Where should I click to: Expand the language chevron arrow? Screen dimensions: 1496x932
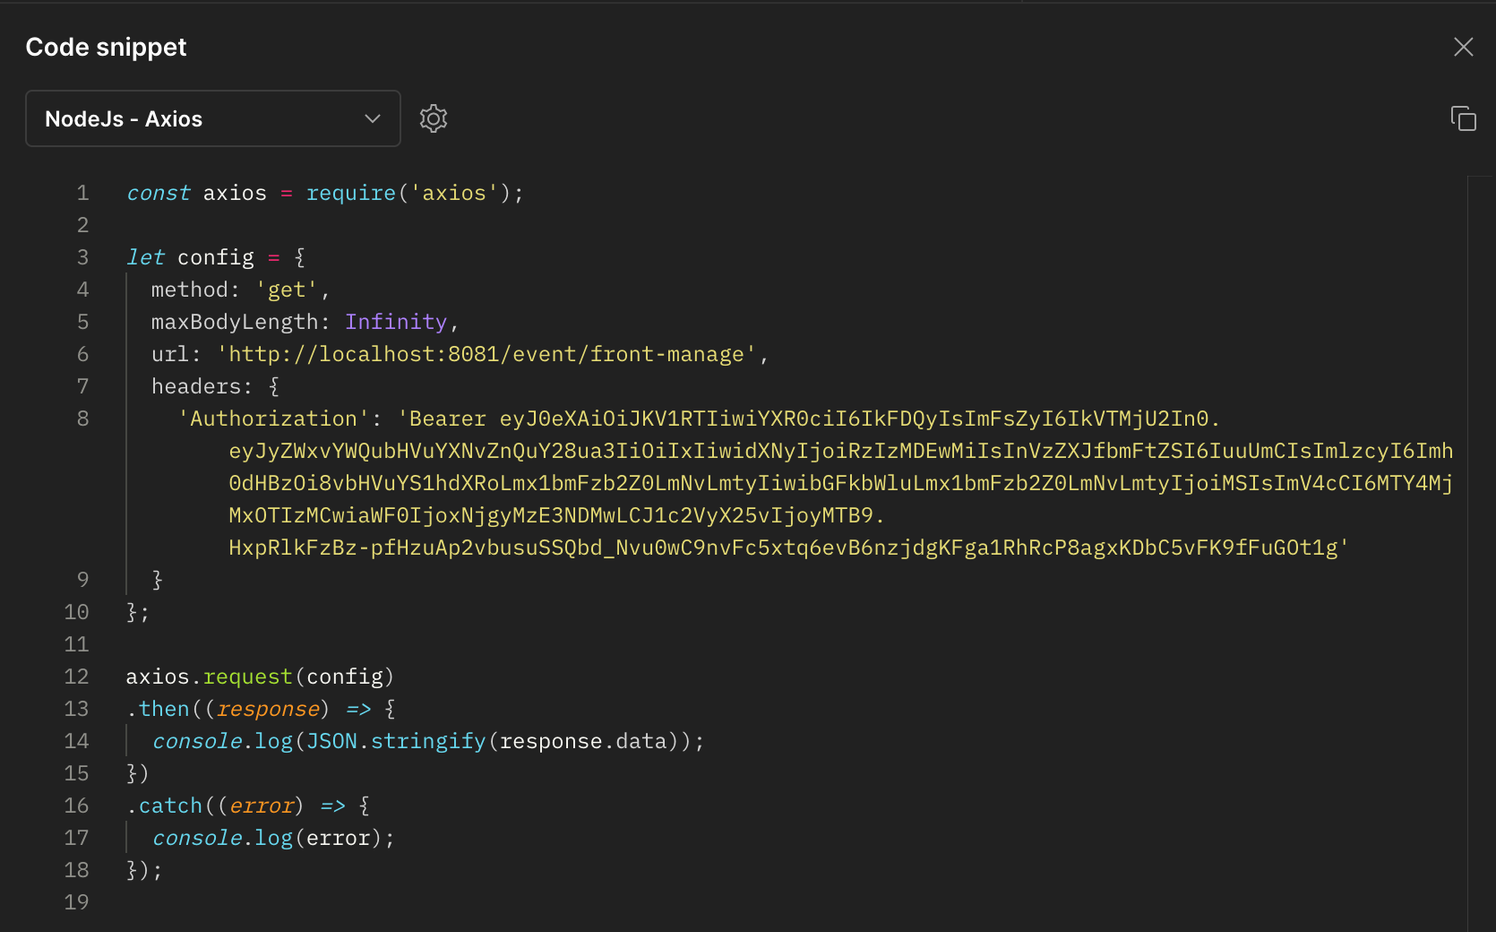click(x=372, y=119)
